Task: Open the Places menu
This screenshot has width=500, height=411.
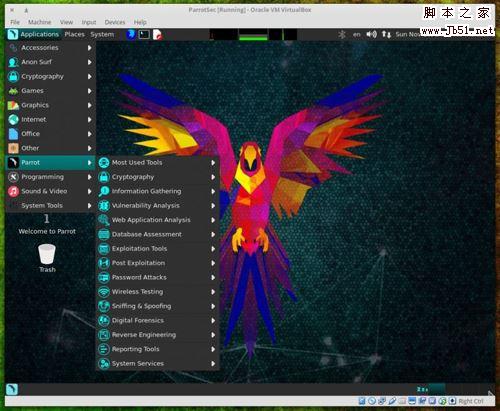Action: tap(75, 34)
